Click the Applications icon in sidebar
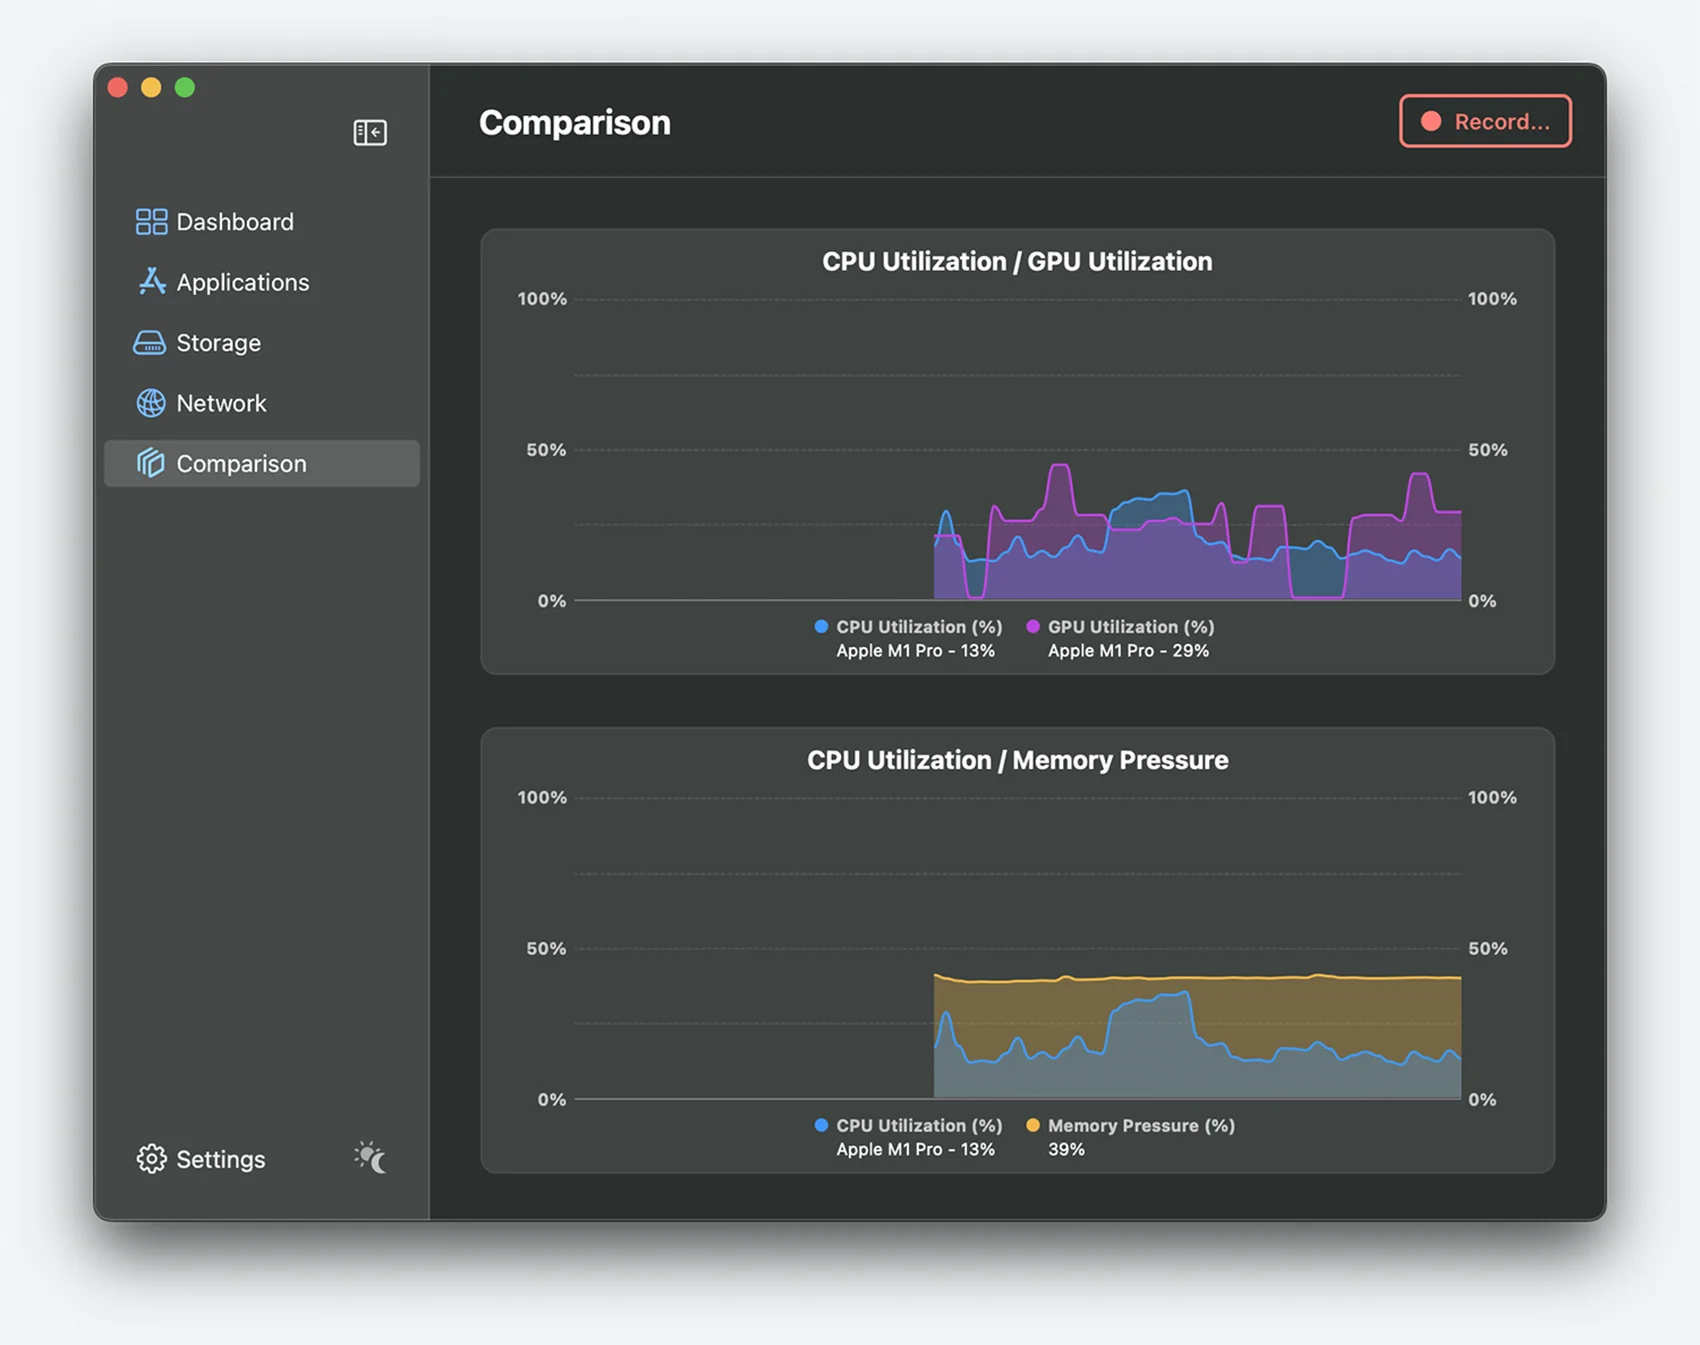 (151, 282)
